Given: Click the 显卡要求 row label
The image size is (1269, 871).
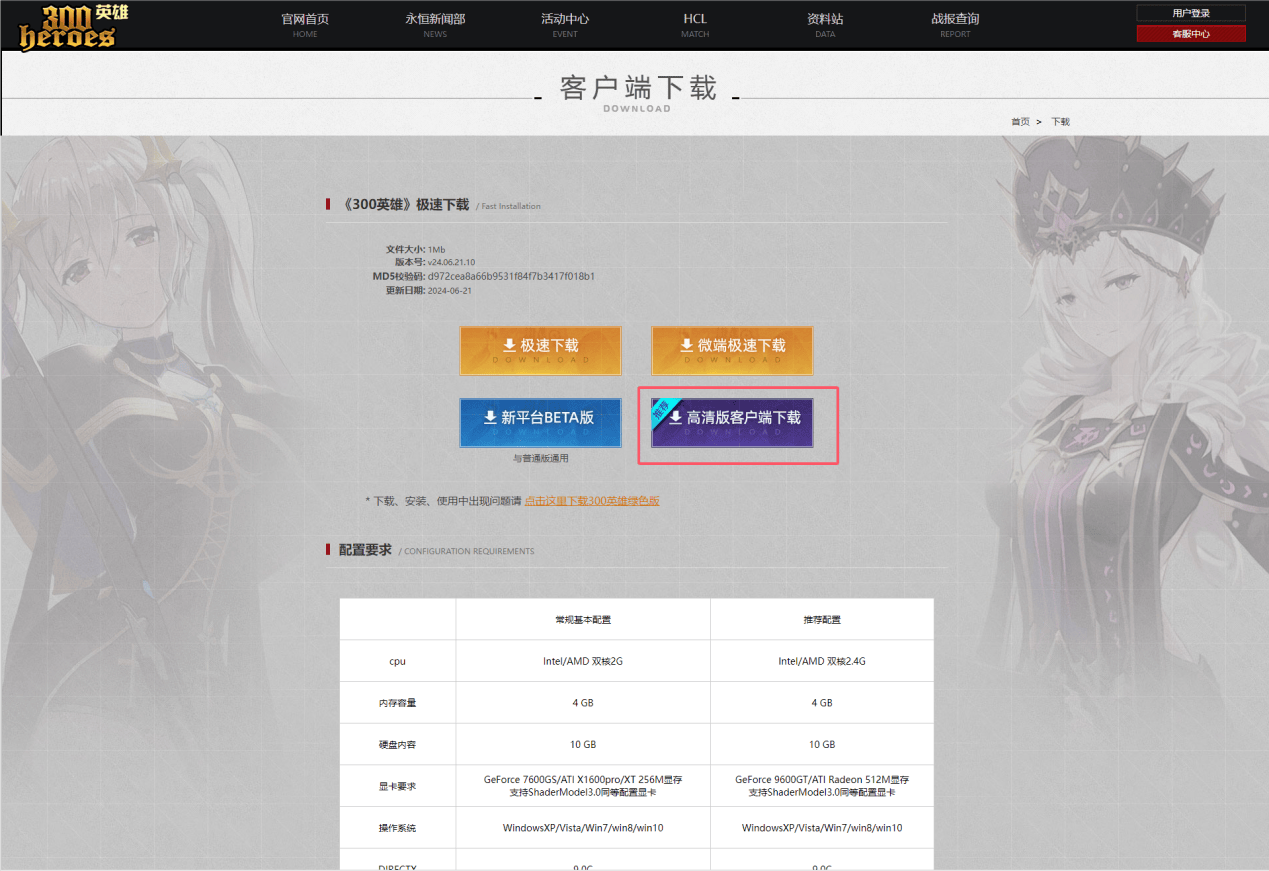Looking at the screenshot, I should point(397,786).
